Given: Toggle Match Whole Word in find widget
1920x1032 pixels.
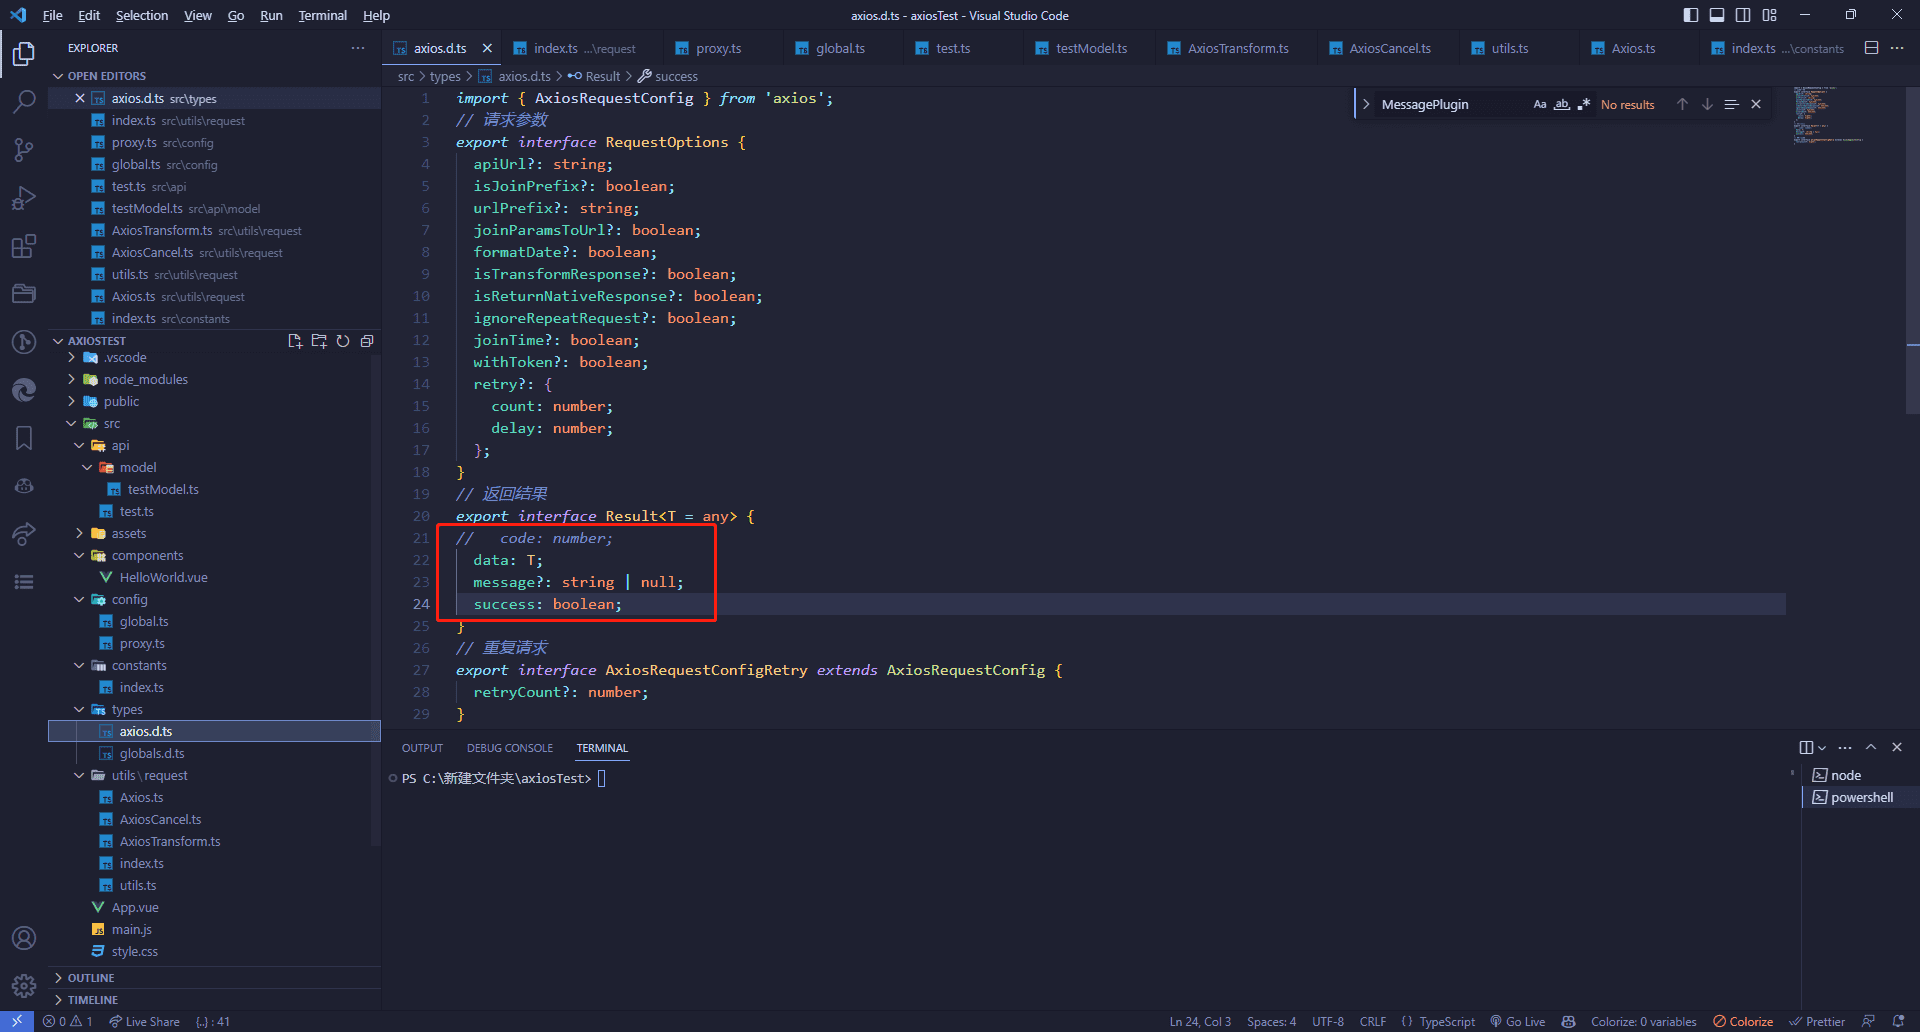Looking at the screenshot, I should (1562, 104).
